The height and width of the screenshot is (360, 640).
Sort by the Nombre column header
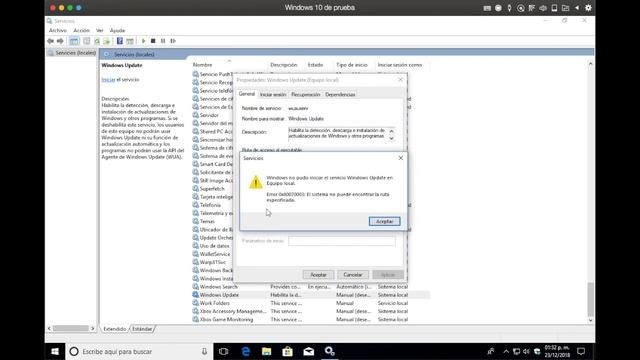point(229,65)
